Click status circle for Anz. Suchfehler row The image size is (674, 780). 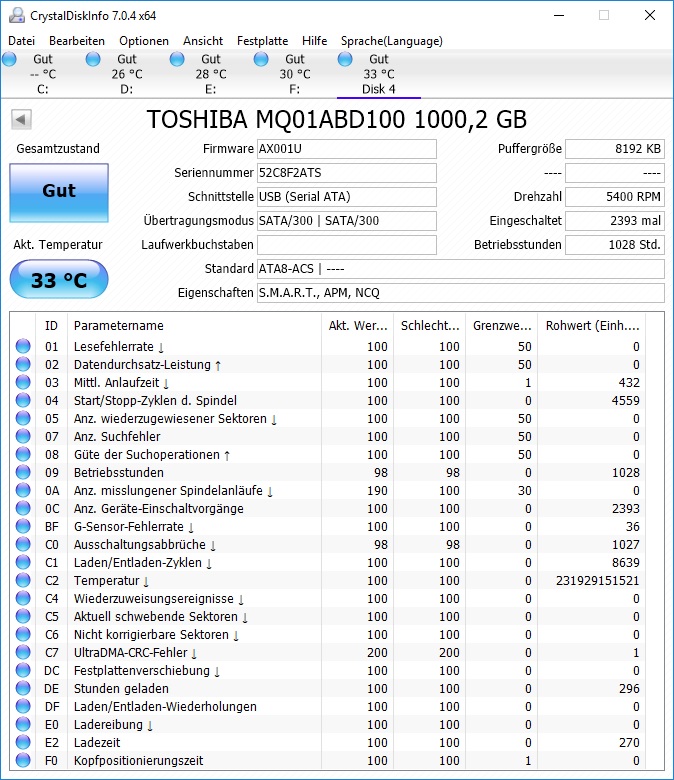tap(23, 436)
